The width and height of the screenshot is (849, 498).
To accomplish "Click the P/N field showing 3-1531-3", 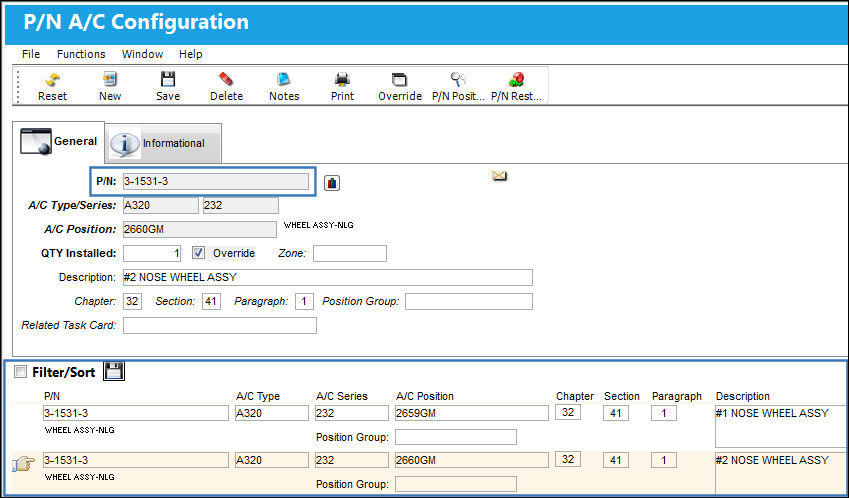I will point(215,181).
